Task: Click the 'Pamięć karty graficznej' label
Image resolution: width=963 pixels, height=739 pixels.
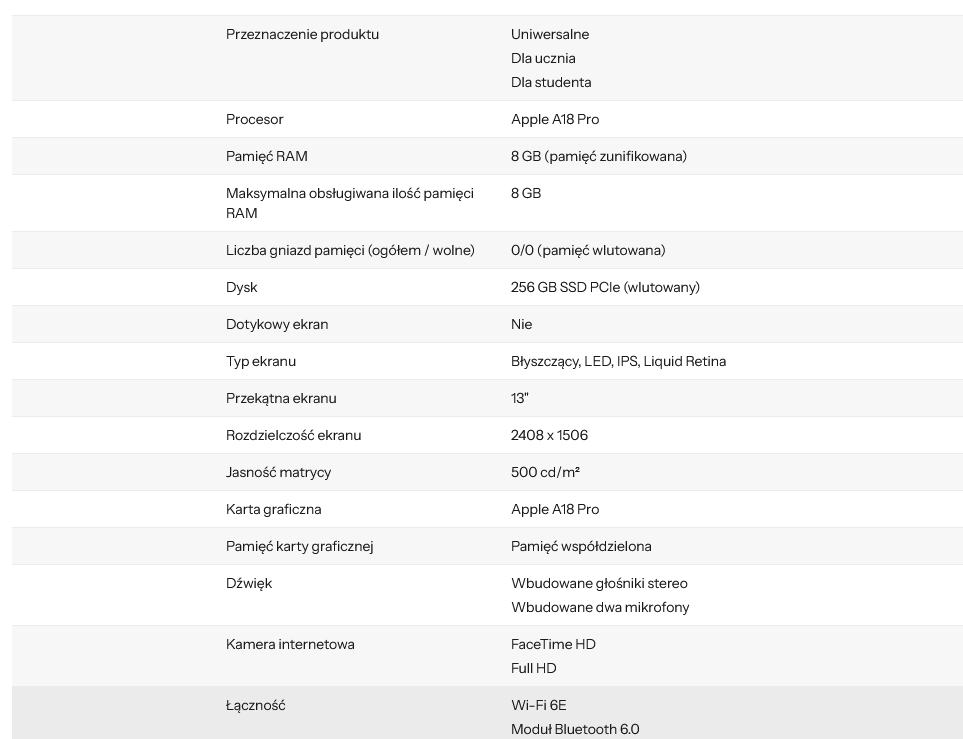Action: click(x=300, y=546)
